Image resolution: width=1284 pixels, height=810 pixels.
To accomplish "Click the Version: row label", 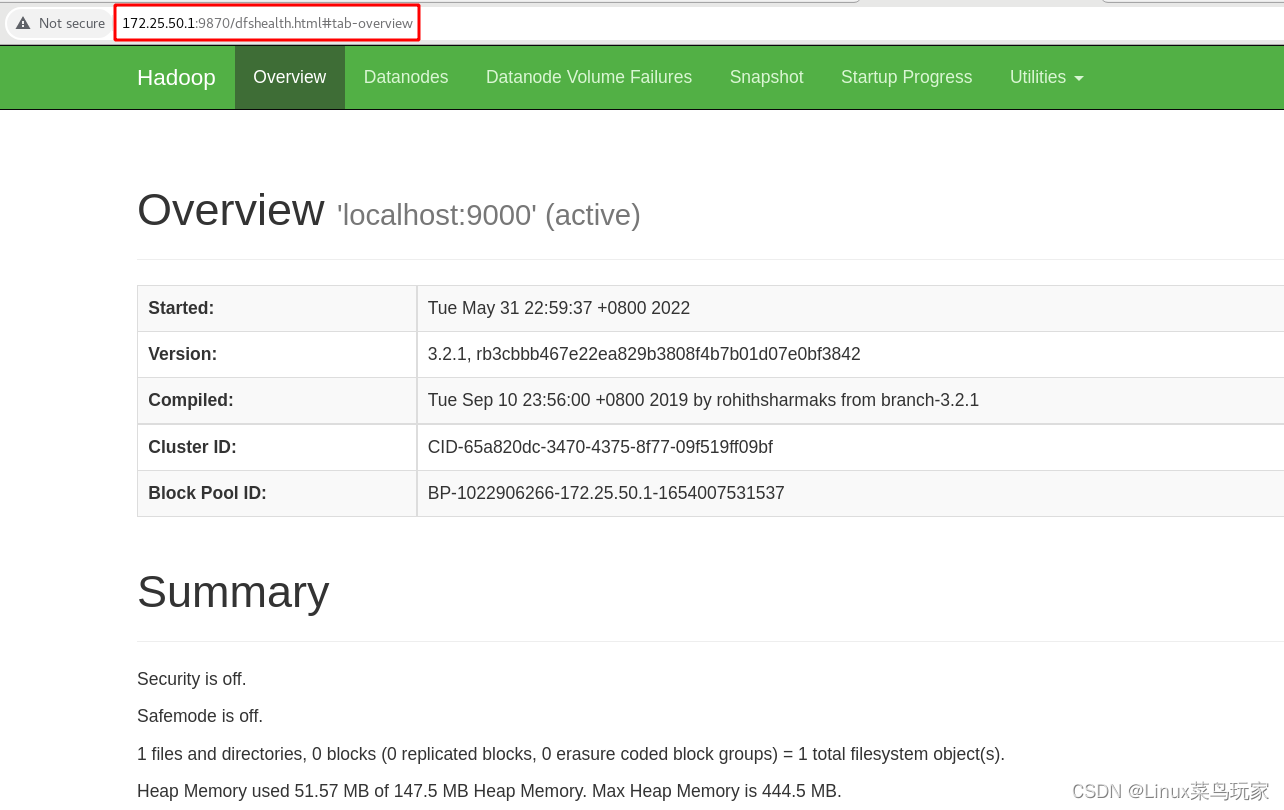I will click(x=182, y=354).
